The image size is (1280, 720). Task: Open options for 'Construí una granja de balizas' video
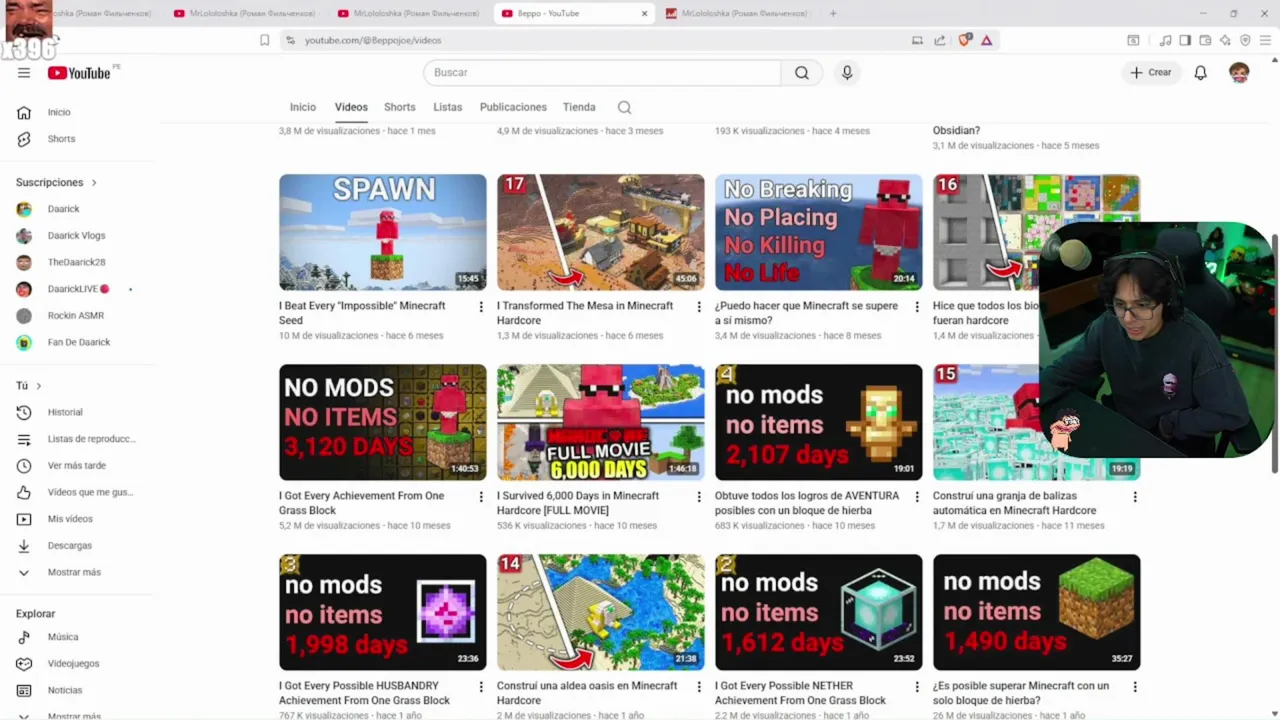[x=1135, y=497]
